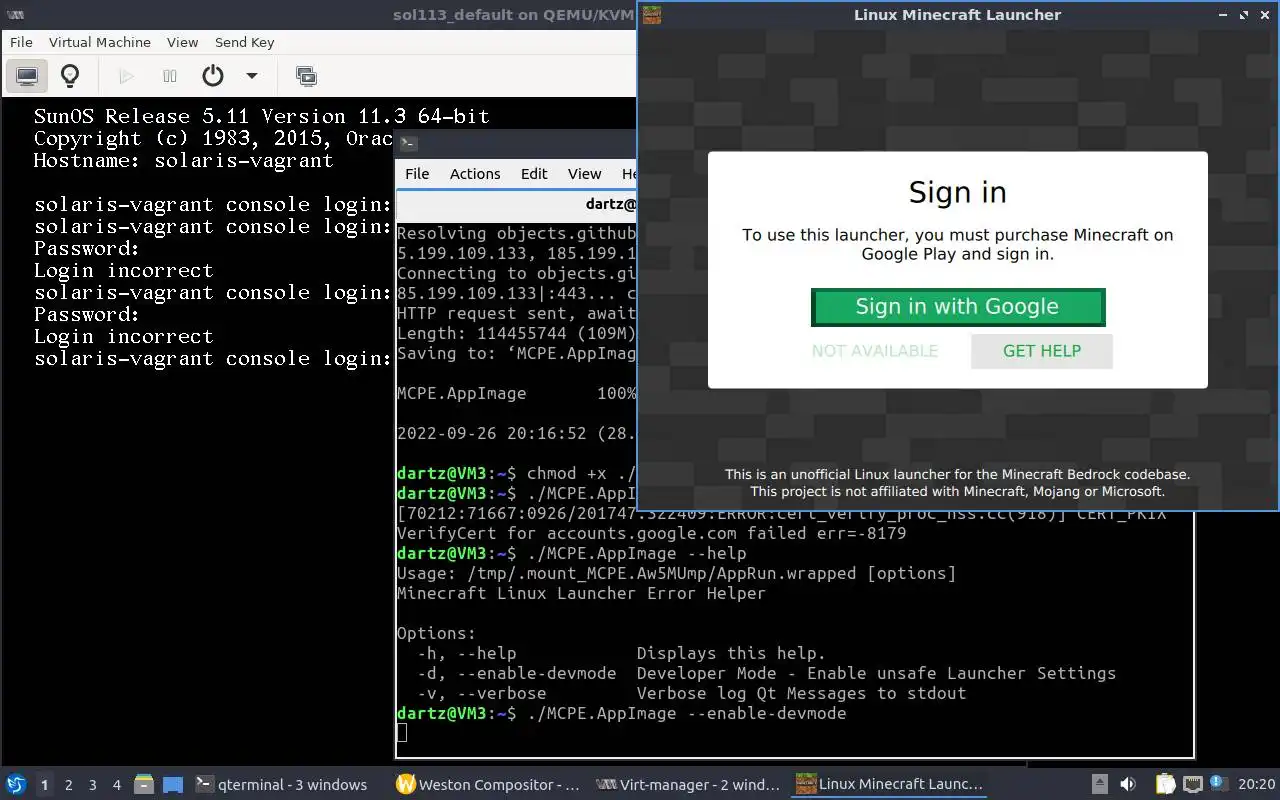Click the Minecraft launcher window icon
Image resolution: width=1280 pixels, height=800 pixels.
pyautogui.click(x=652, y=14)
